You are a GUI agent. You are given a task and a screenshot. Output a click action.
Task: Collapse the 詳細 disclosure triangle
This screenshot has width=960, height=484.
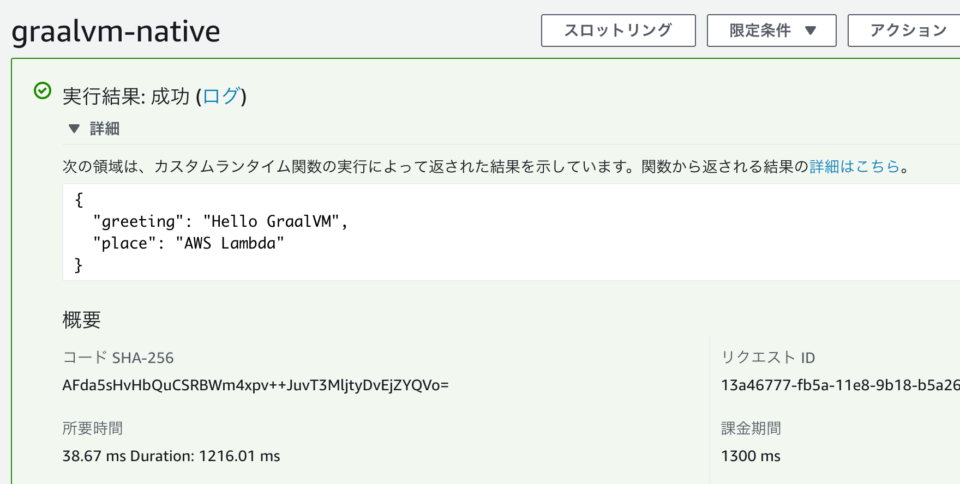pyautogui.click(x=74, y=128)
